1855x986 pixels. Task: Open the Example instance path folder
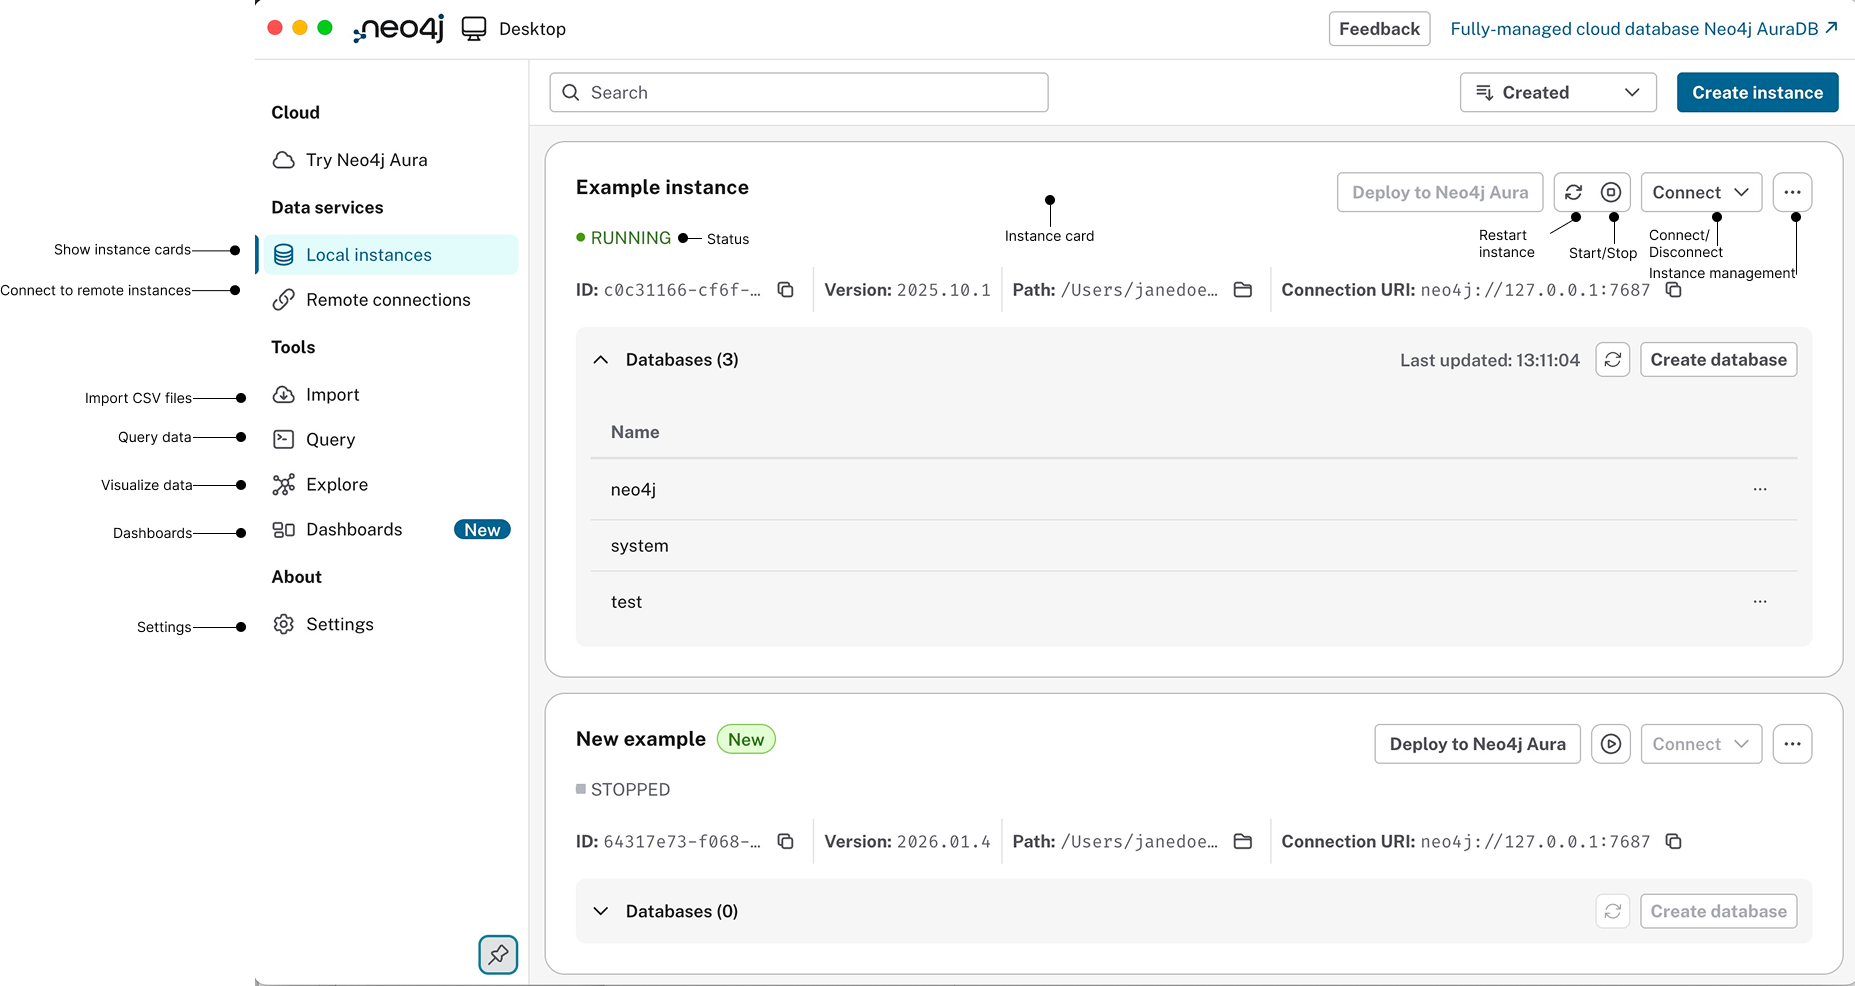click(1243, 290)
